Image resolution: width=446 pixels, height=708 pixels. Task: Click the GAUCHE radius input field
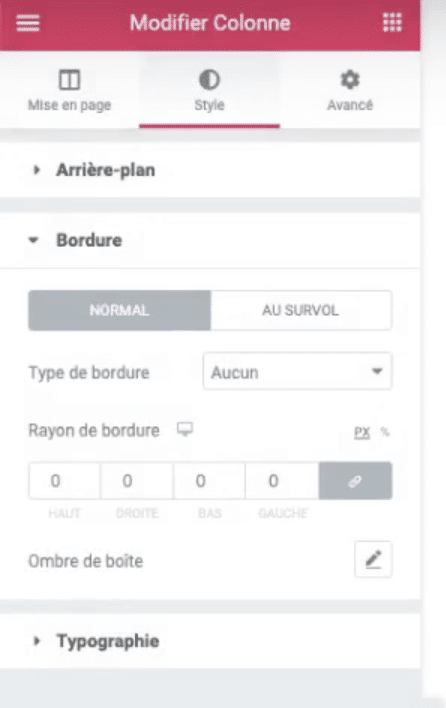tap(282, 481)
